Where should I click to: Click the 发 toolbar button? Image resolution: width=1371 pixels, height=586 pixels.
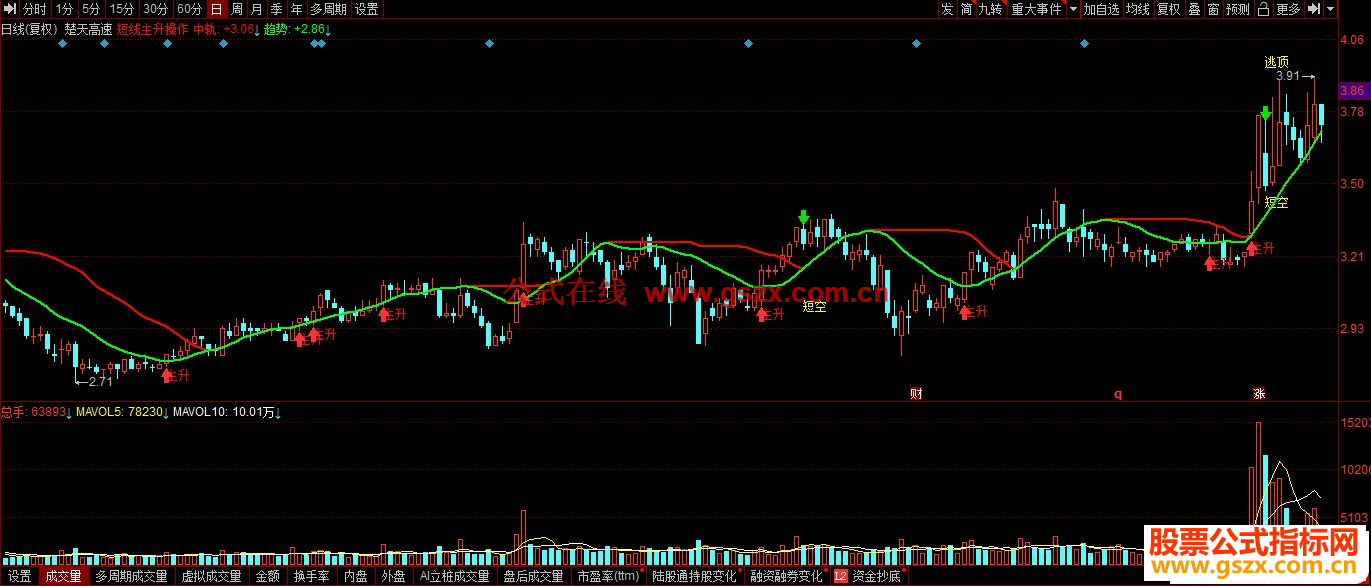pos(947,9)
